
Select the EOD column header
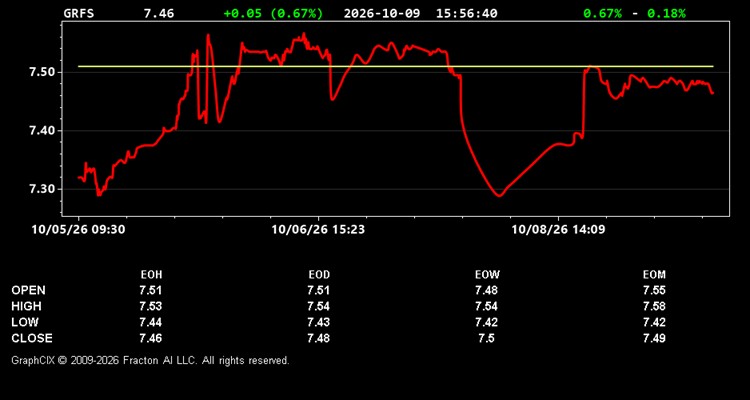(319, 275)
